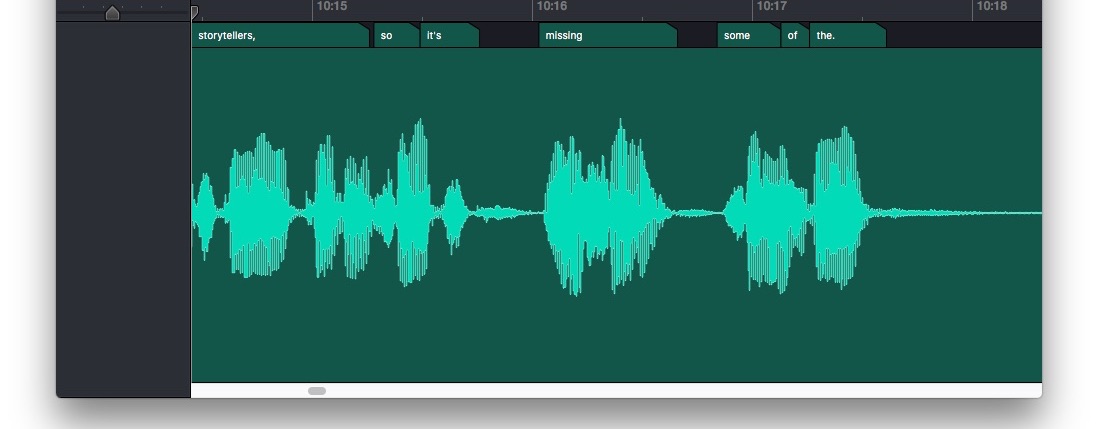
Task: Select the "the." word marker
Action: [x=848, y=35]
